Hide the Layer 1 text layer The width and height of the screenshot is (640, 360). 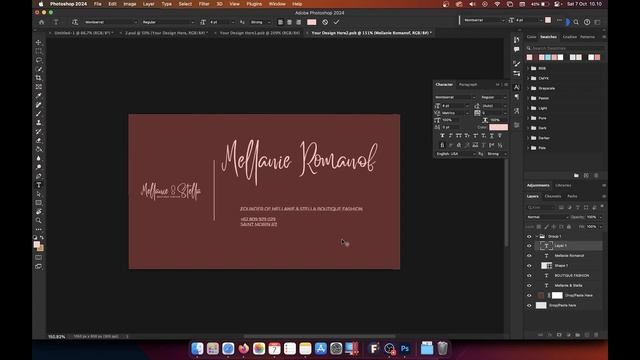click(x=529, y=246)
